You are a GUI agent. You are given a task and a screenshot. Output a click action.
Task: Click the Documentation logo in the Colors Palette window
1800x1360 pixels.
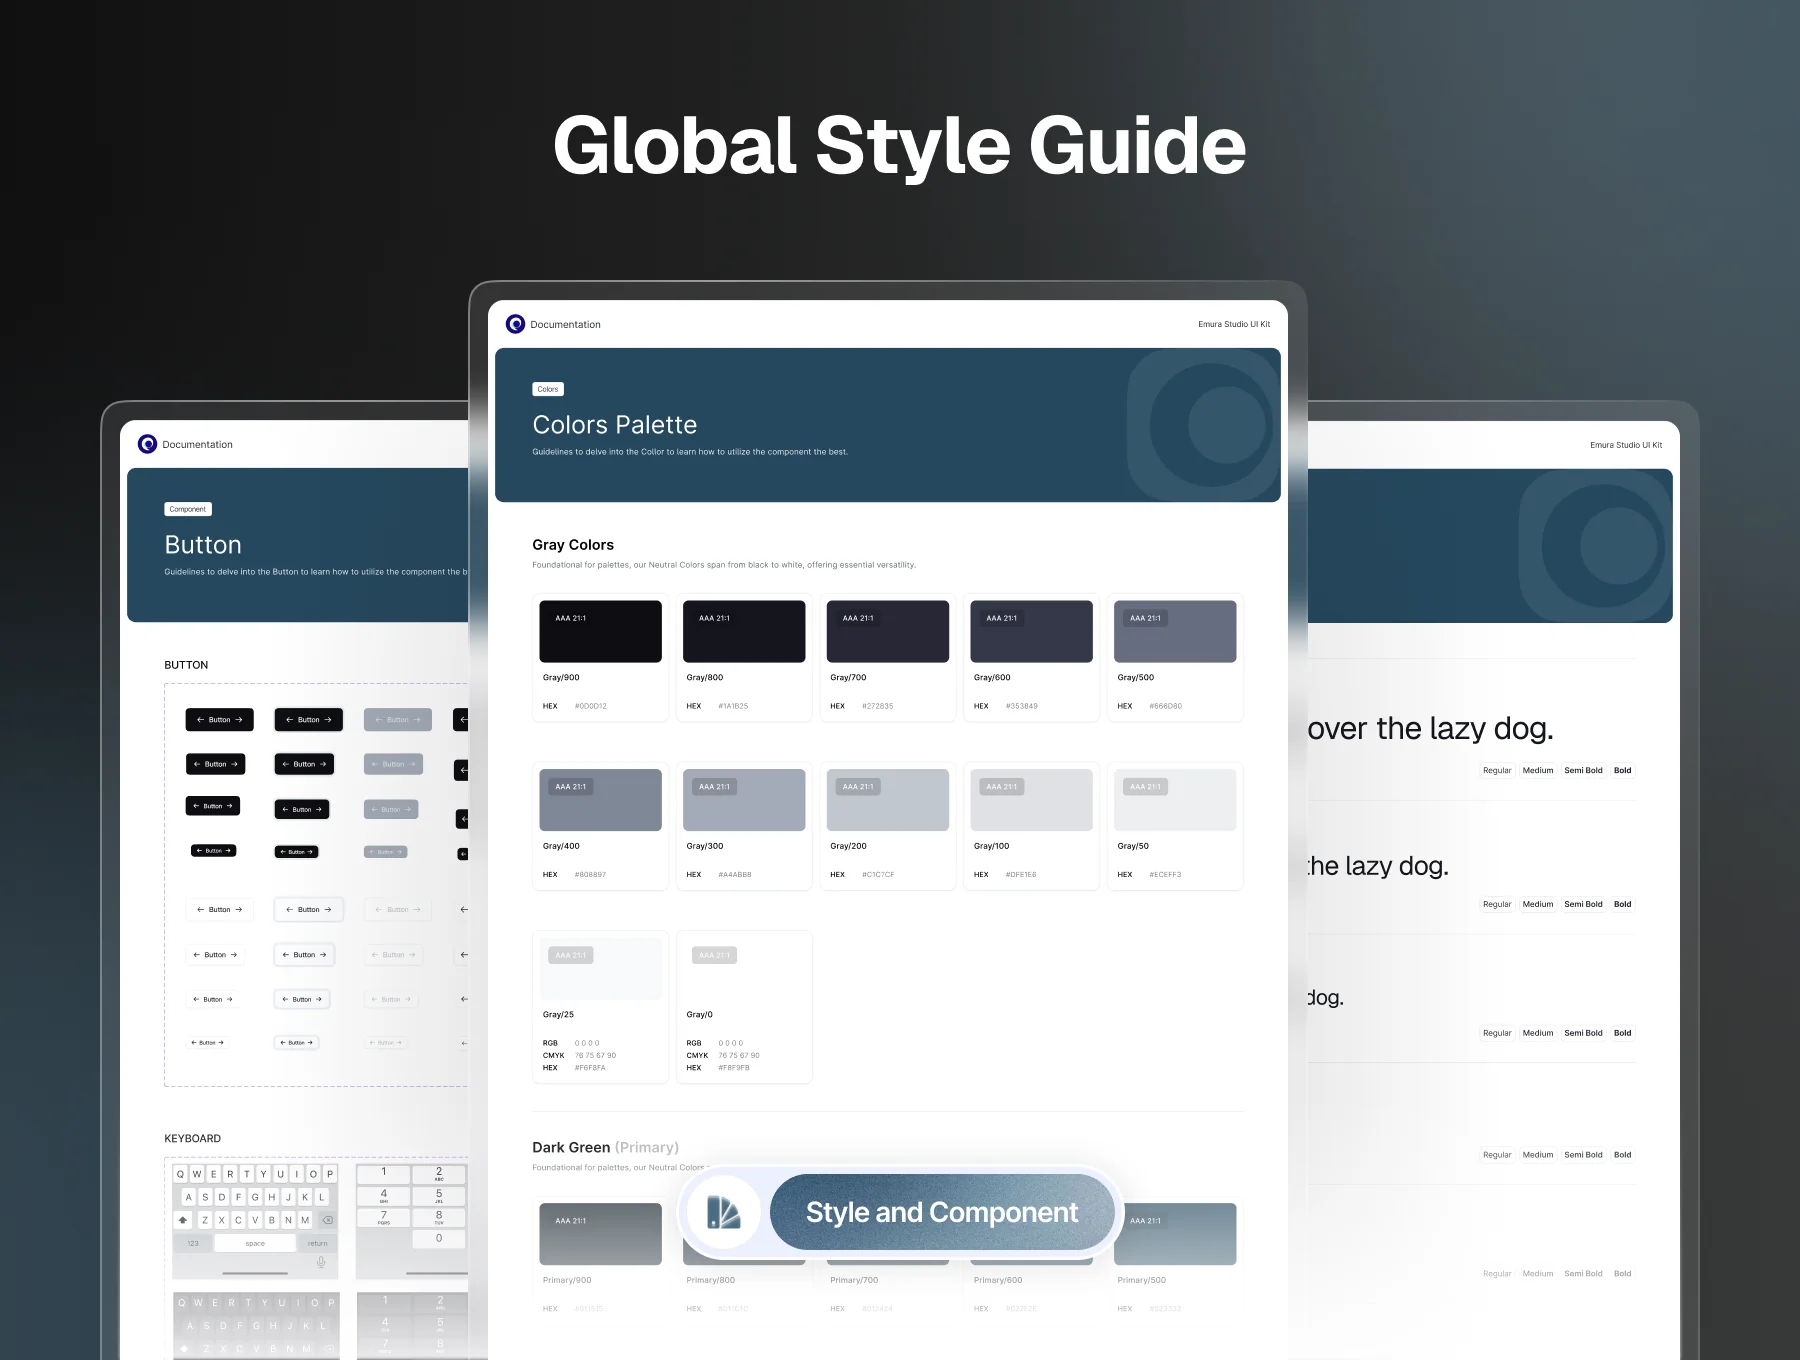tap(515, 324)
